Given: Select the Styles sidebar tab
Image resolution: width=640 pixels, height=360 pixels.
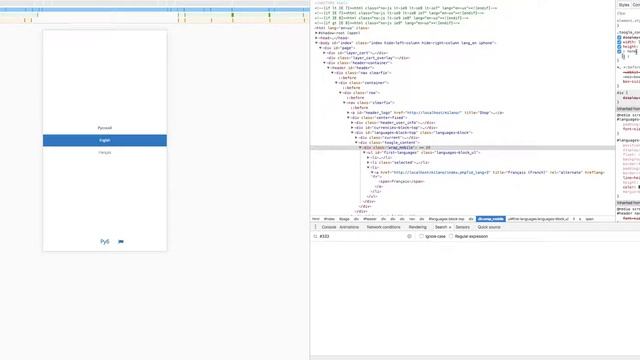Looking at the screenshot, I should coord(624,5).
